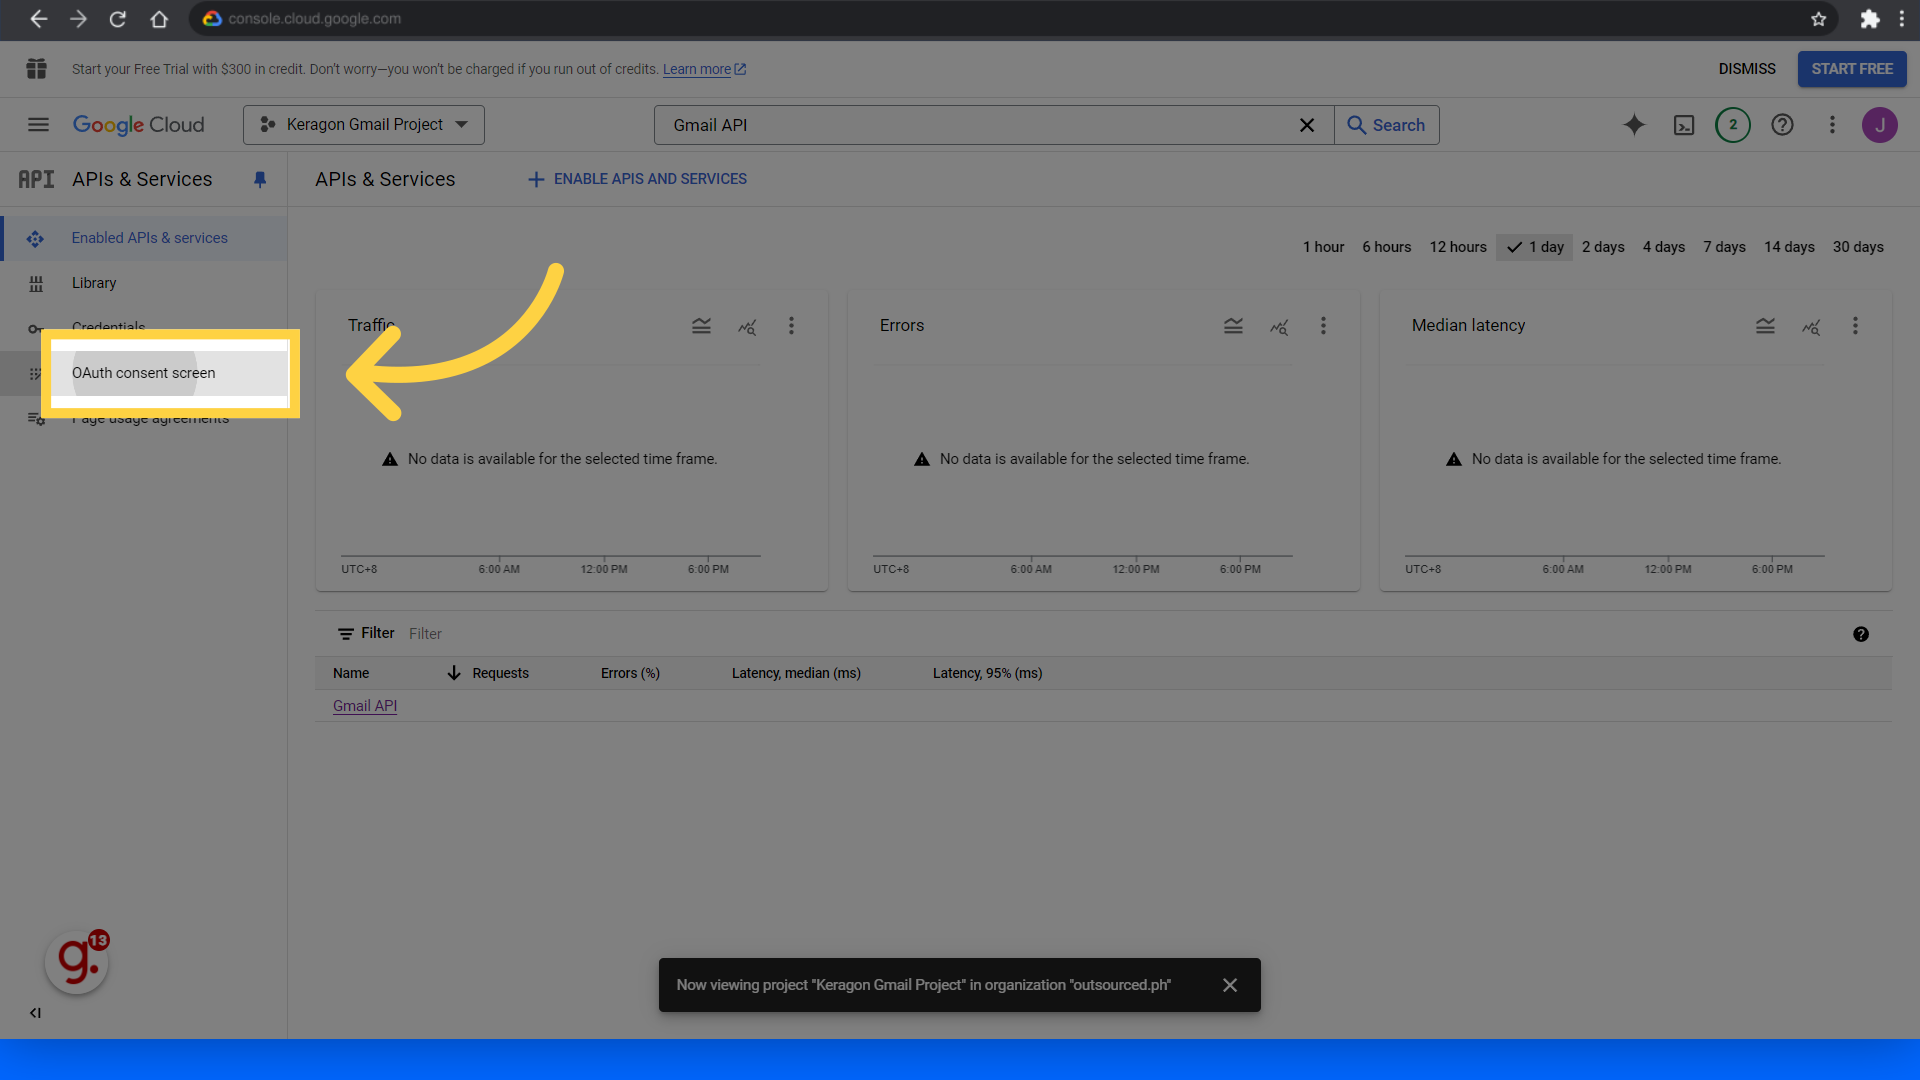
Task: Toggle legend on the Traffic chart
Action: 701,326
